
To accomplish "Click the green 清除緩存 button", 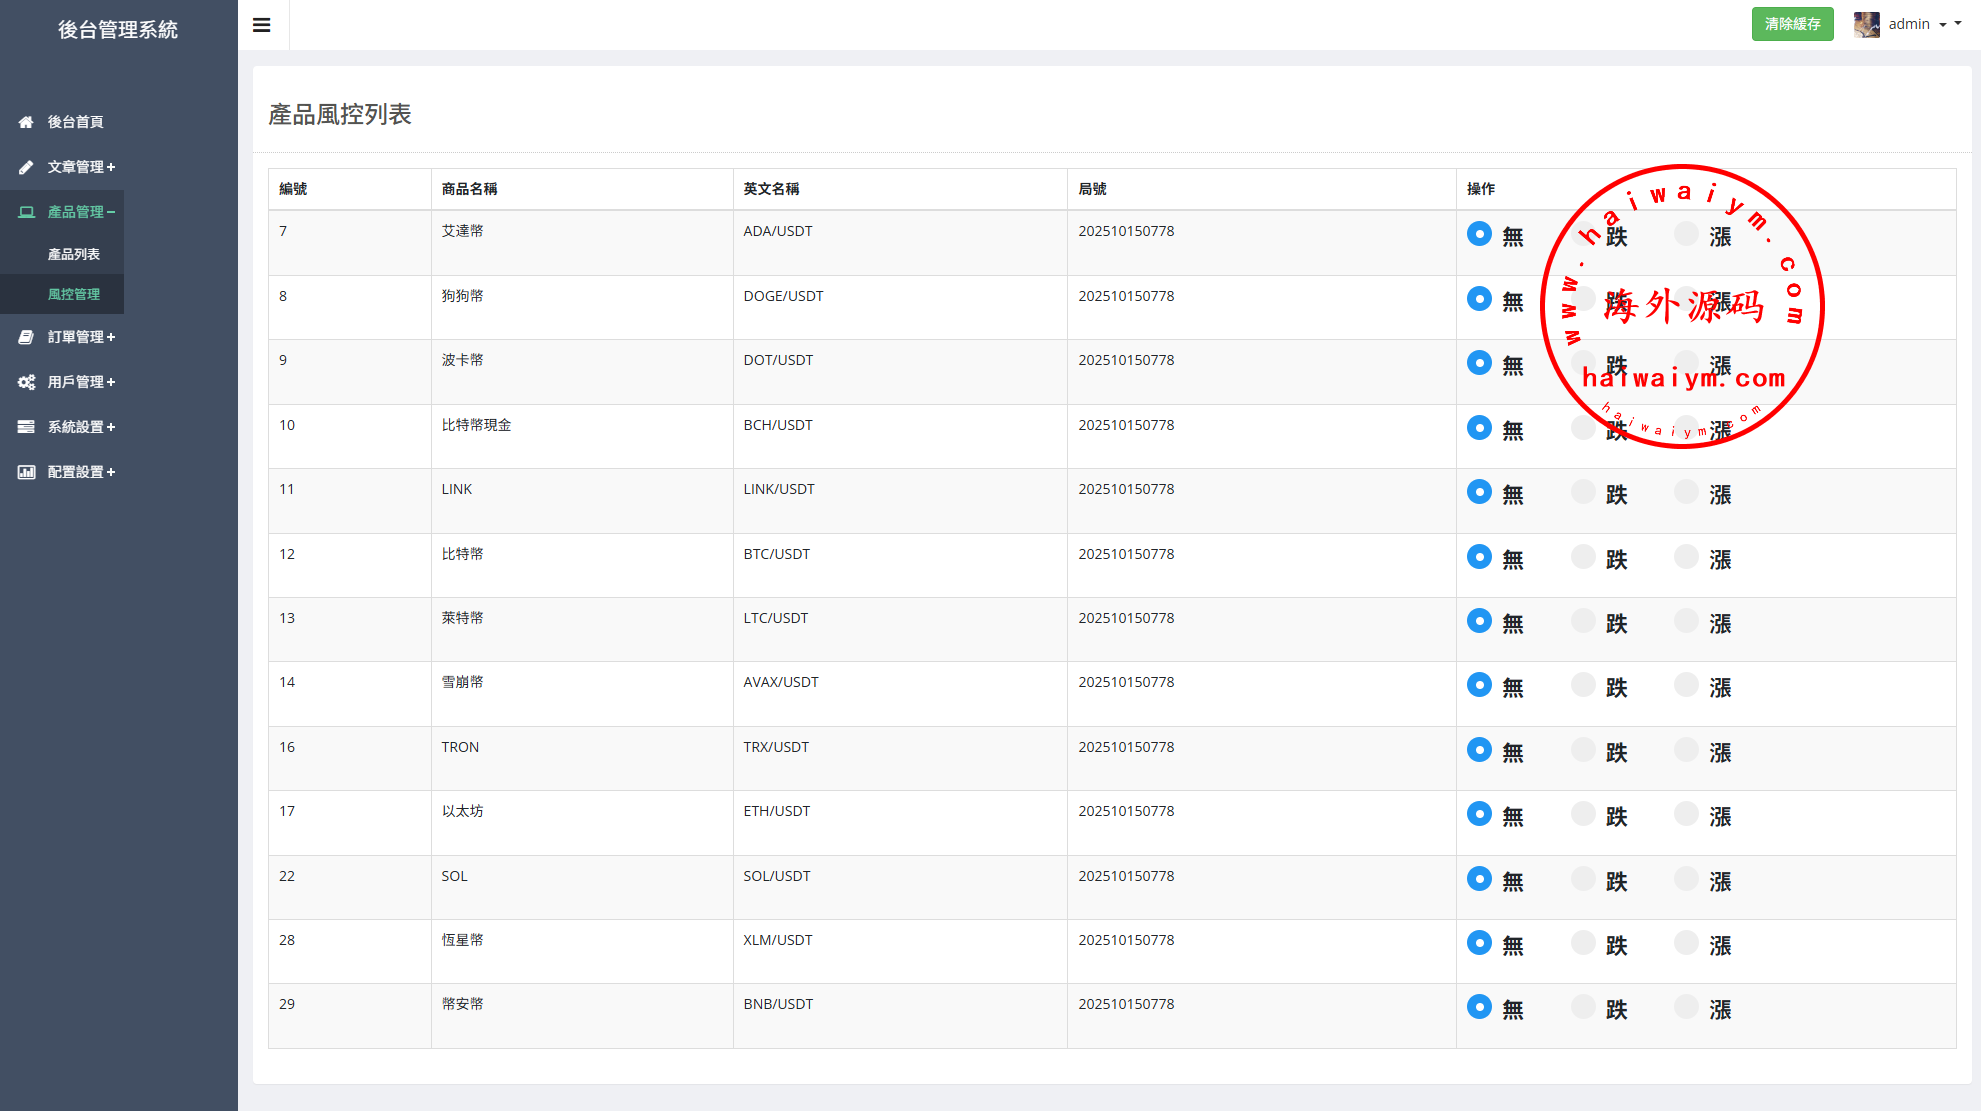I will (1792, 24).
